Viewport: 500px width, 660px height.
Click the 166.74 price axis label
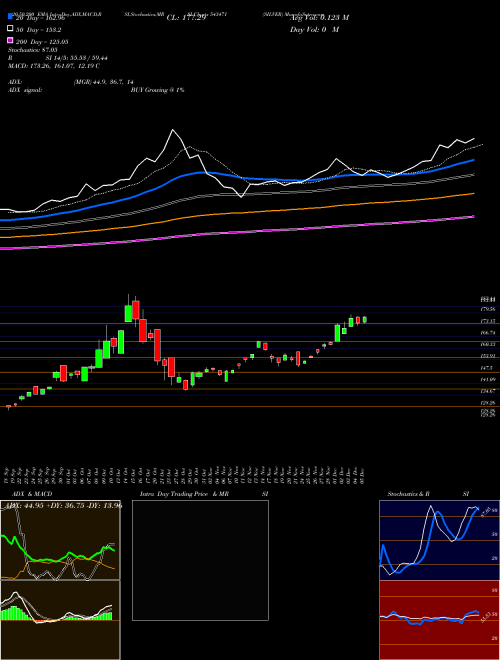point(488,333)
